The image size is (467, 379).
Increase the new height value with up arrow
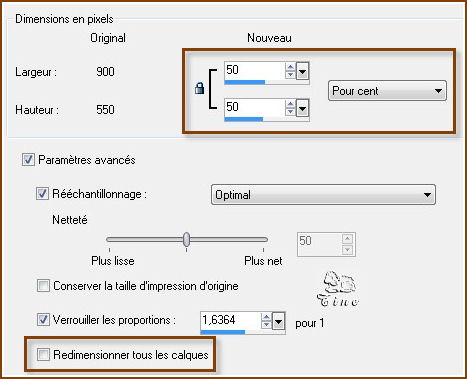(x=290, y=104)
